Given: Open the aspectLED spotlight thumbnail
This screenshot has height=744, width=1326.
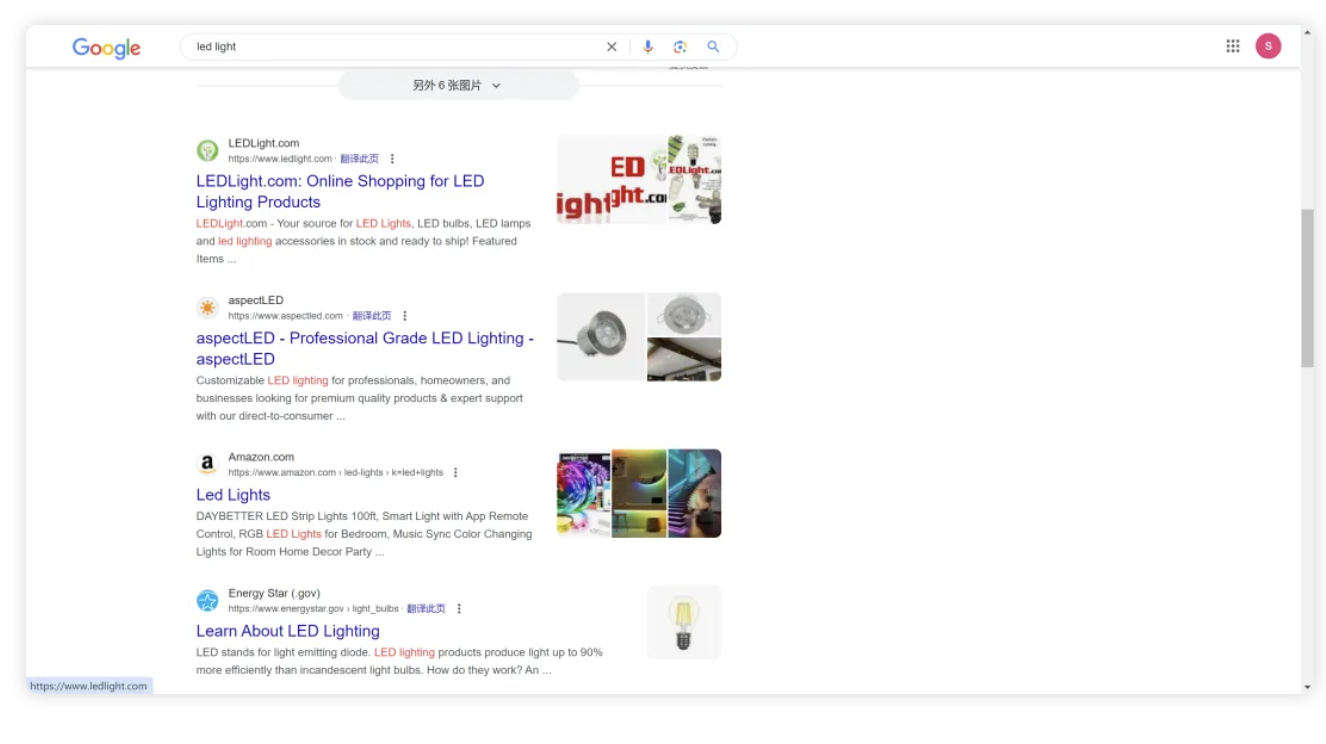Looking at the screenshot, I should pyautogui.click(x=601, y=337).
